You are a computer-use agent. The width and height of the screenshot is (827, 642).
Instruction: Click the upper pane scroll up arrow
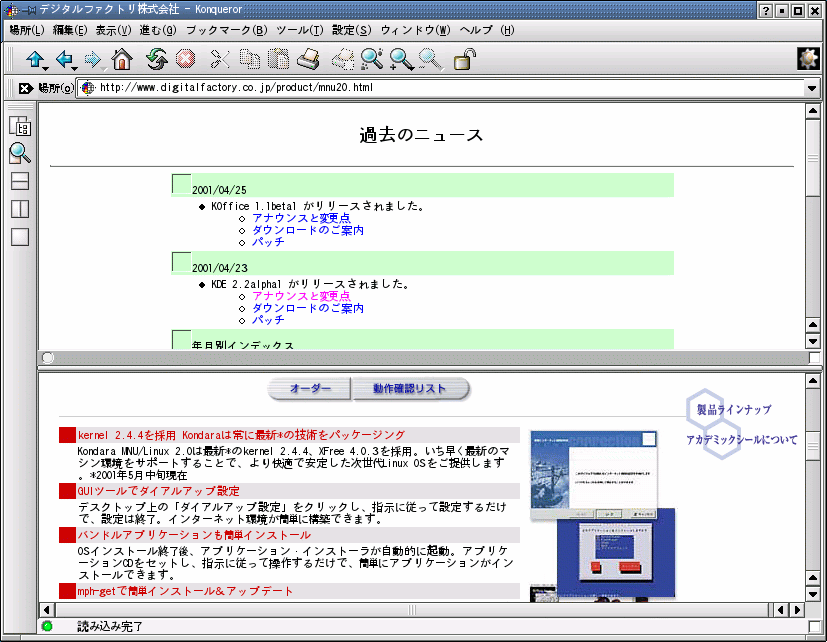[813, 111]
